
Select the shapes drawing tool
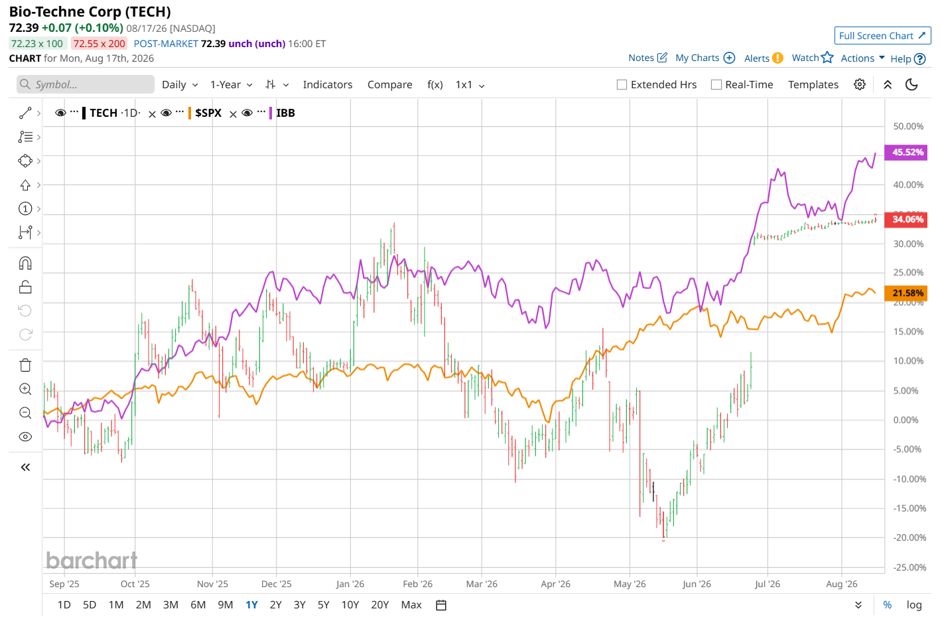25,161
